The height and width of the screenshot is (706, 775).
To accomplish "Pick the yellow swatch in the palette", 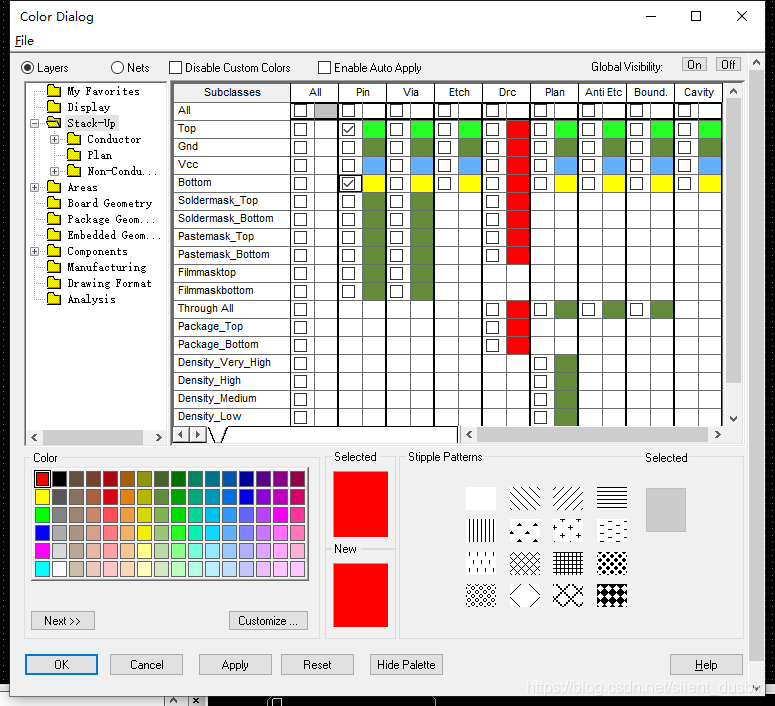I will [x=43, y=497].
